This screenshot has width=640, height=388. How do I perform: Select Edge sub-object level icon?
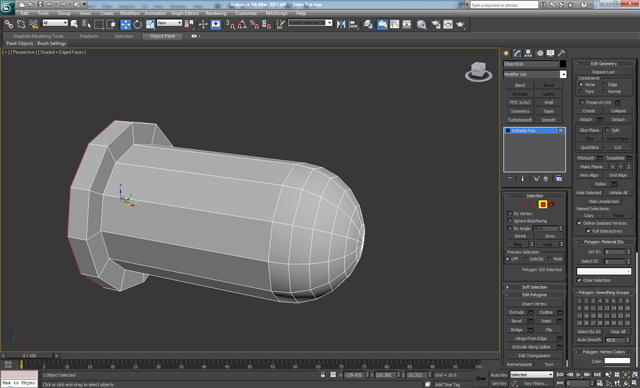[x=524, y=204]
